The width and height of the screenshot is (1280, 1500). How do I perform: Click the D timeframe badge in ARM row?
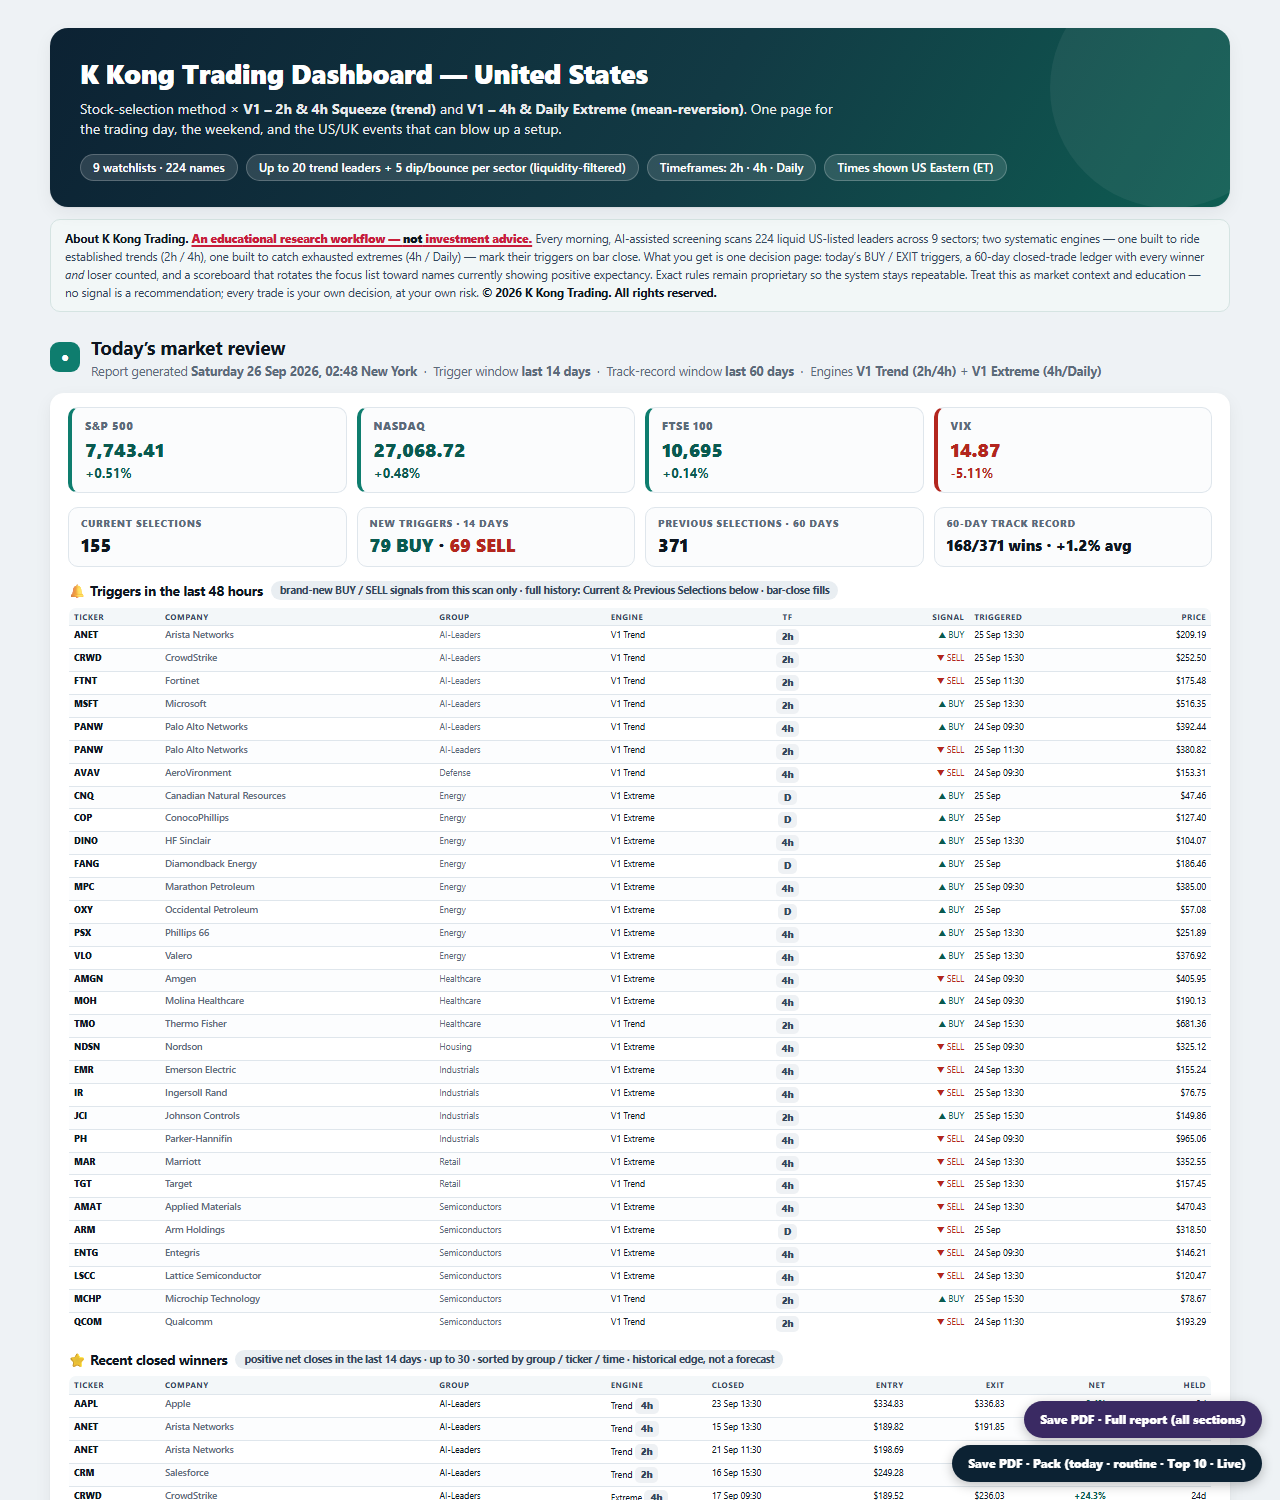(788, 1231)
